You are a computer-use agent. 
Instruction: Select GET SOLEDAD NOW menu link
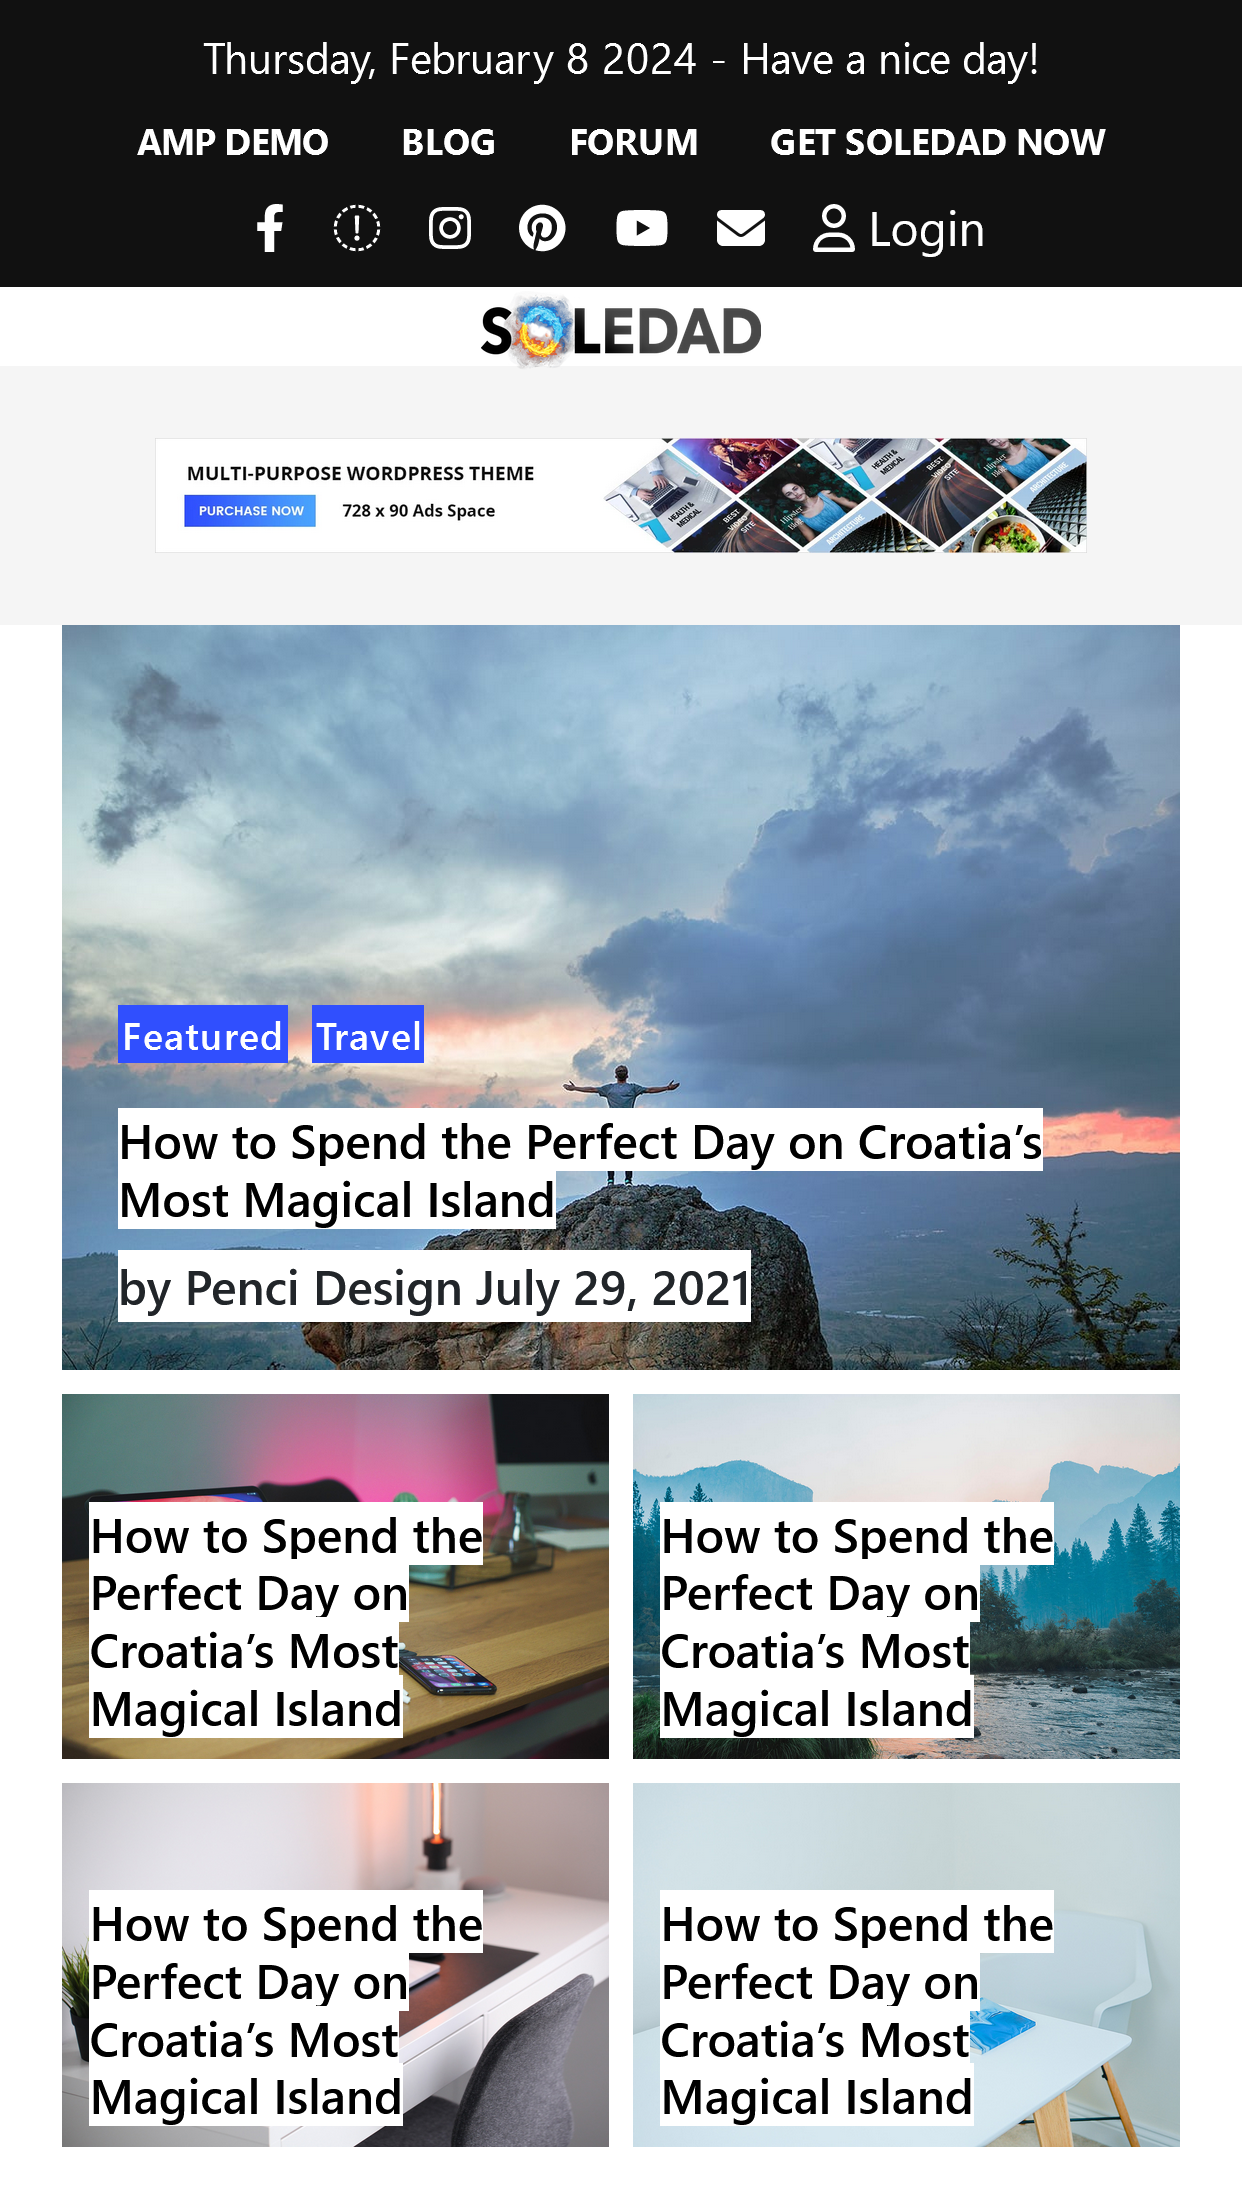point(937,142)
